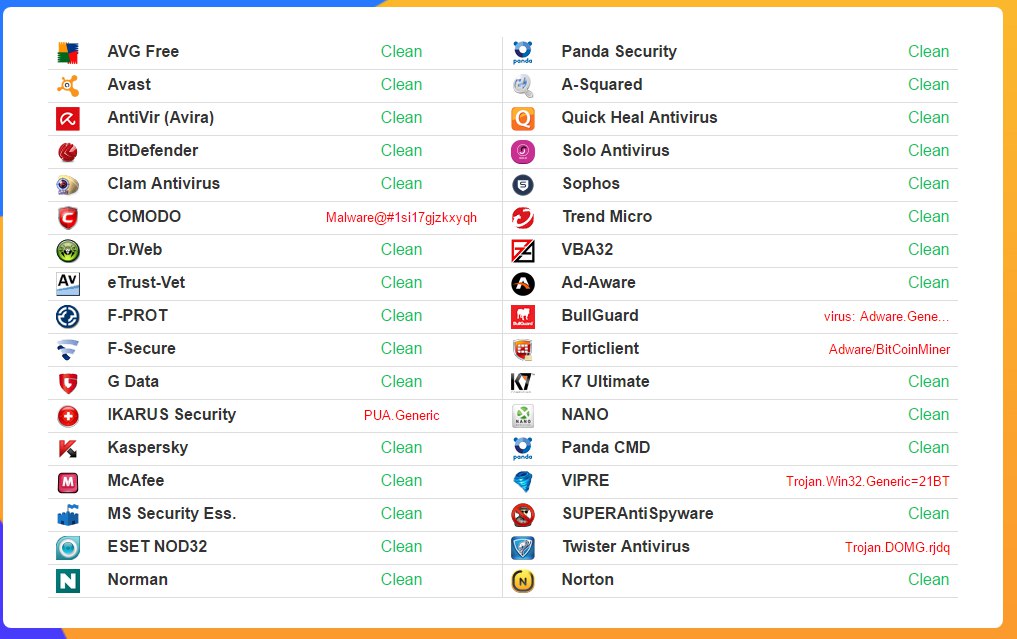
Task: Click the Trojan.Win32.Generic result for VIPRE
Action: (x=867, y=481)
